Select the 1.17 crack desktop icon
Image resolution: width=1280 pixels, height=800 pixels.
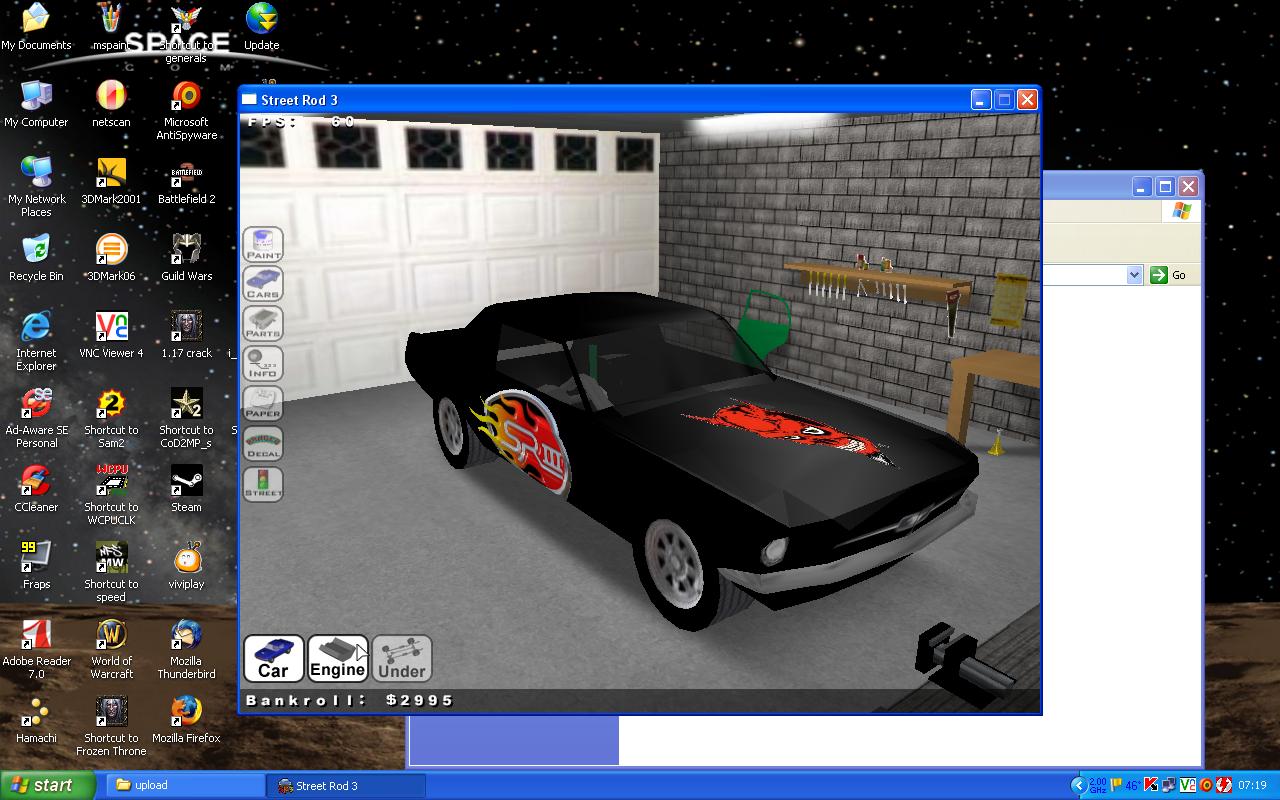(x=186, y=335)
